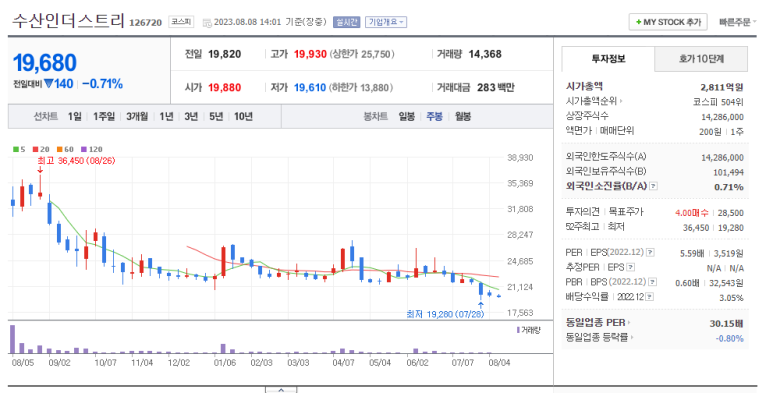Select the 1년 line chart period
This screenshot has width=773, height=393.
pyautogui.click(x=166, y=116)
